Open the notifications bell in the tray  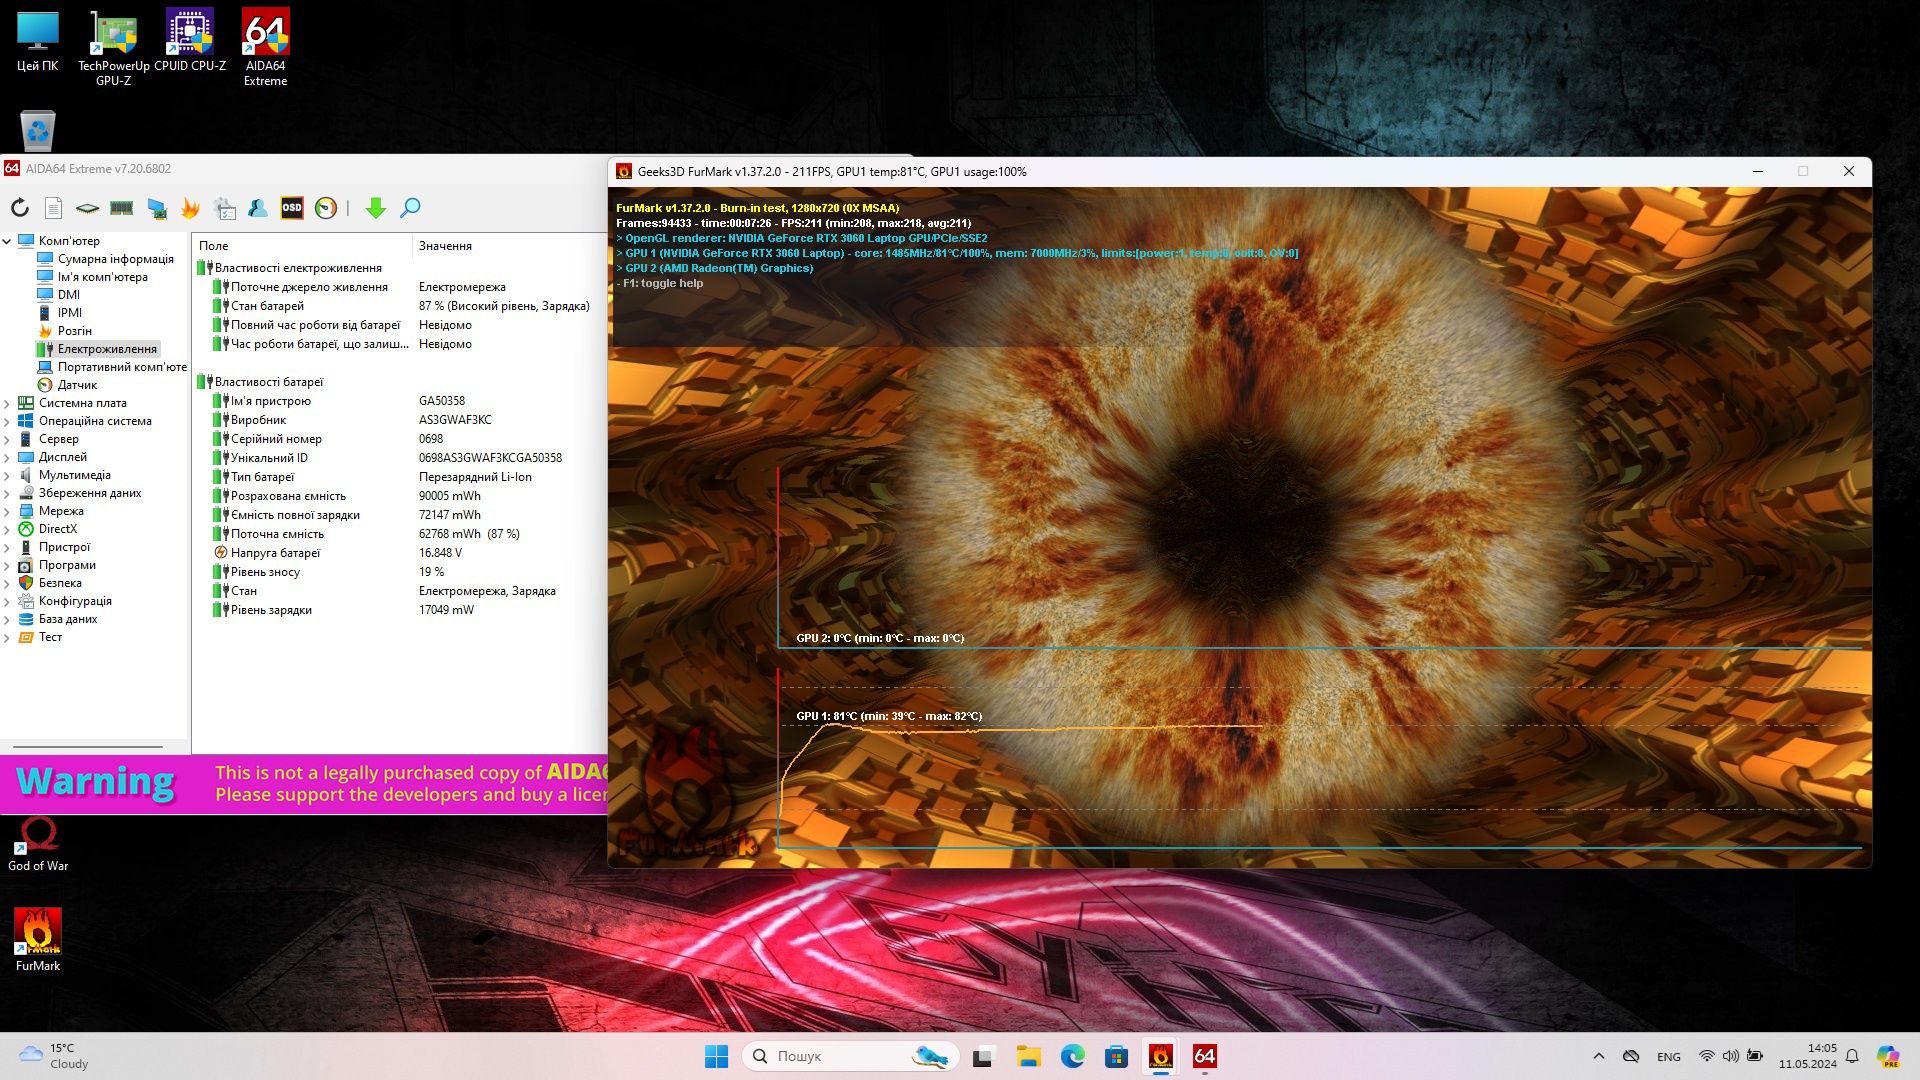(x=1852, y=1056)
